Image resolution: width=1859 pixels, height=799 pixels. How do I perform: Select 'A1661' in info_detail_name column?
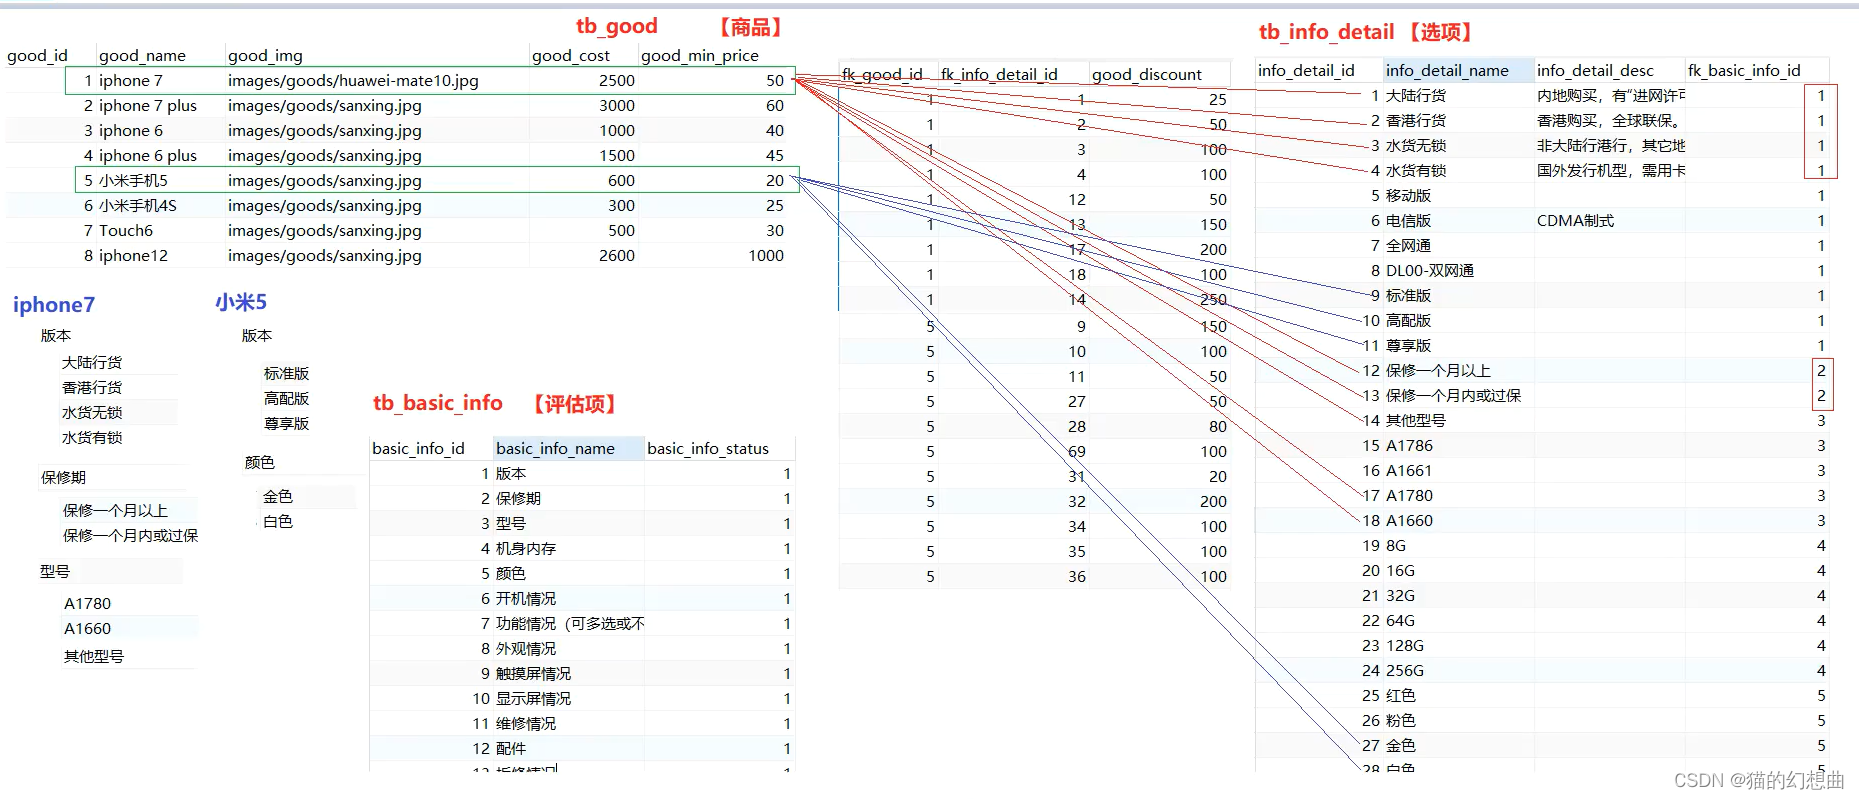(x=1409, y=471)
